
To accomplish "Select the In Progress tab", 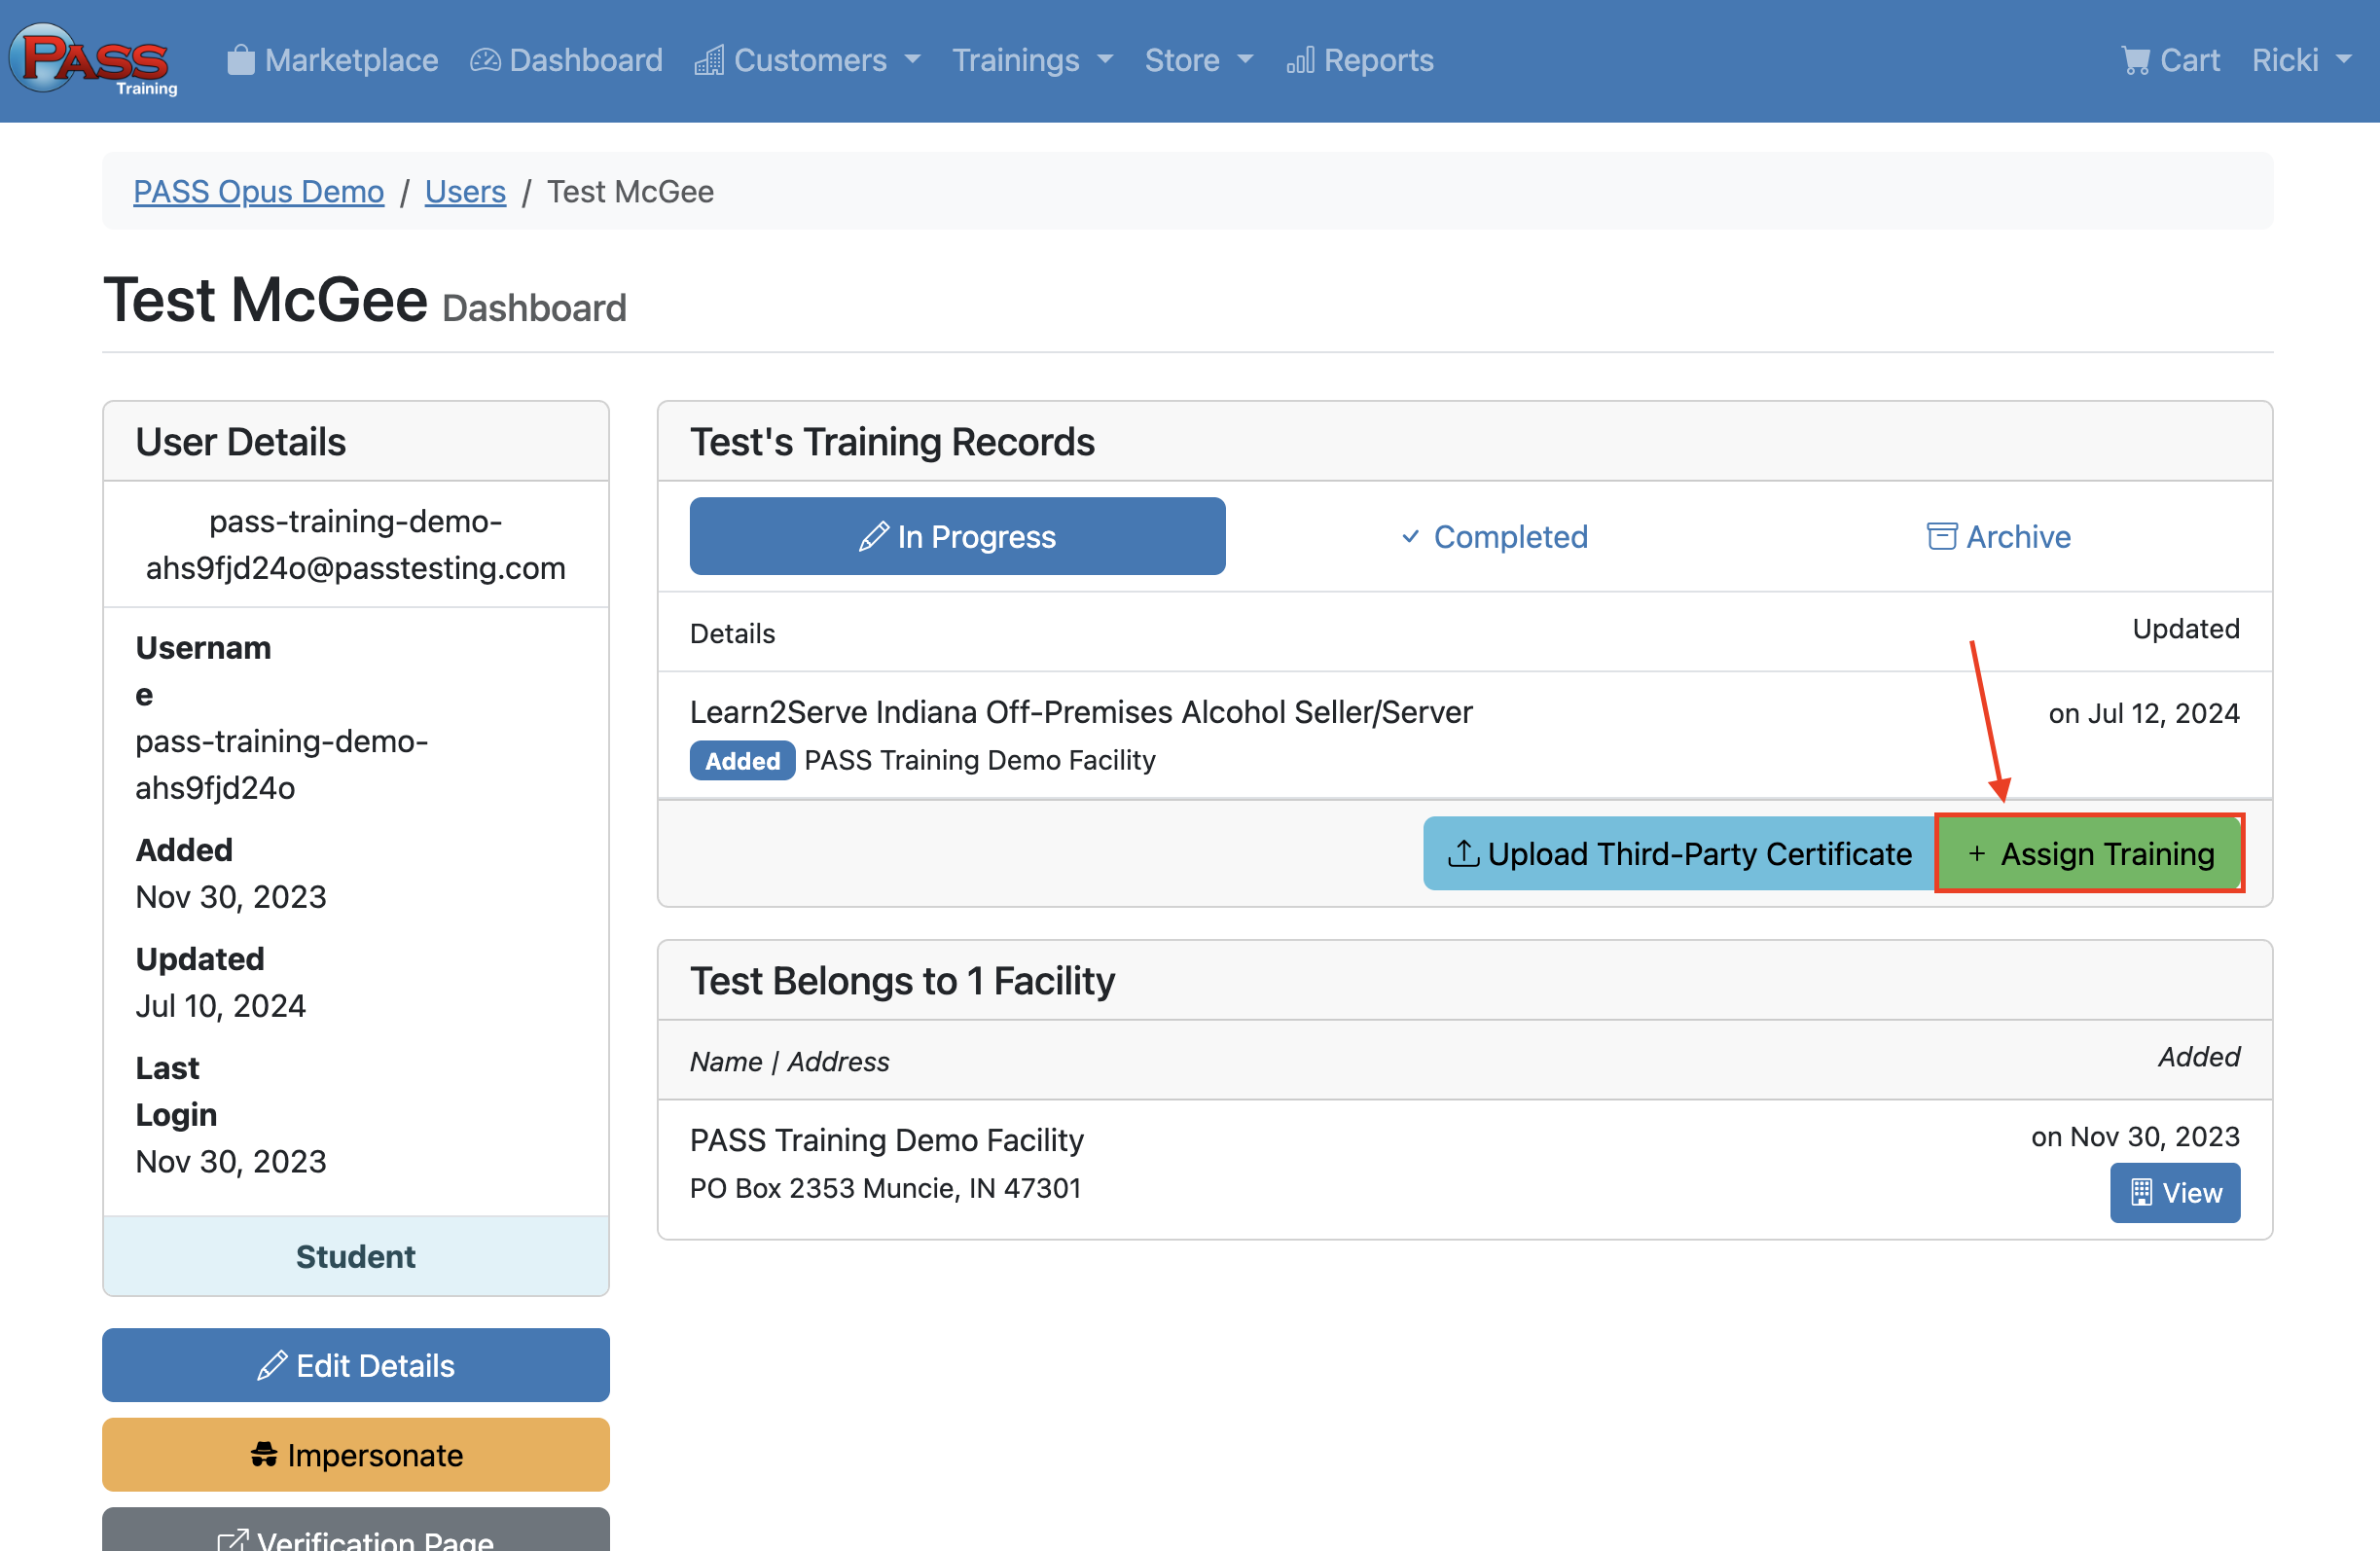I will (957, 537).
